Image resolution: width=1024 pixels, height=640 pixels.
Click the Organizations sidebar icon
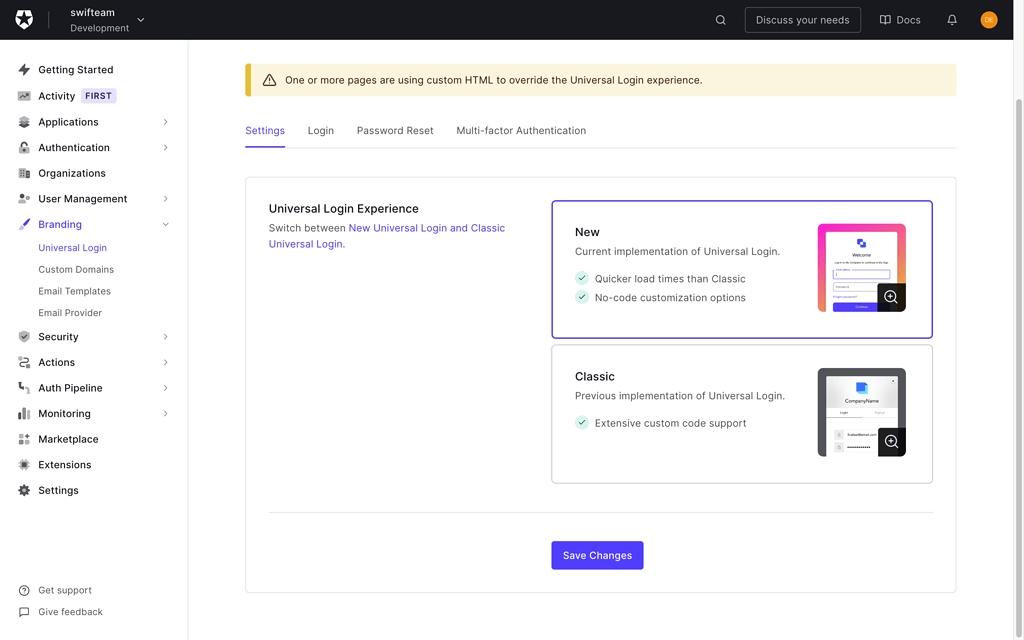click(x=23, y=173)
